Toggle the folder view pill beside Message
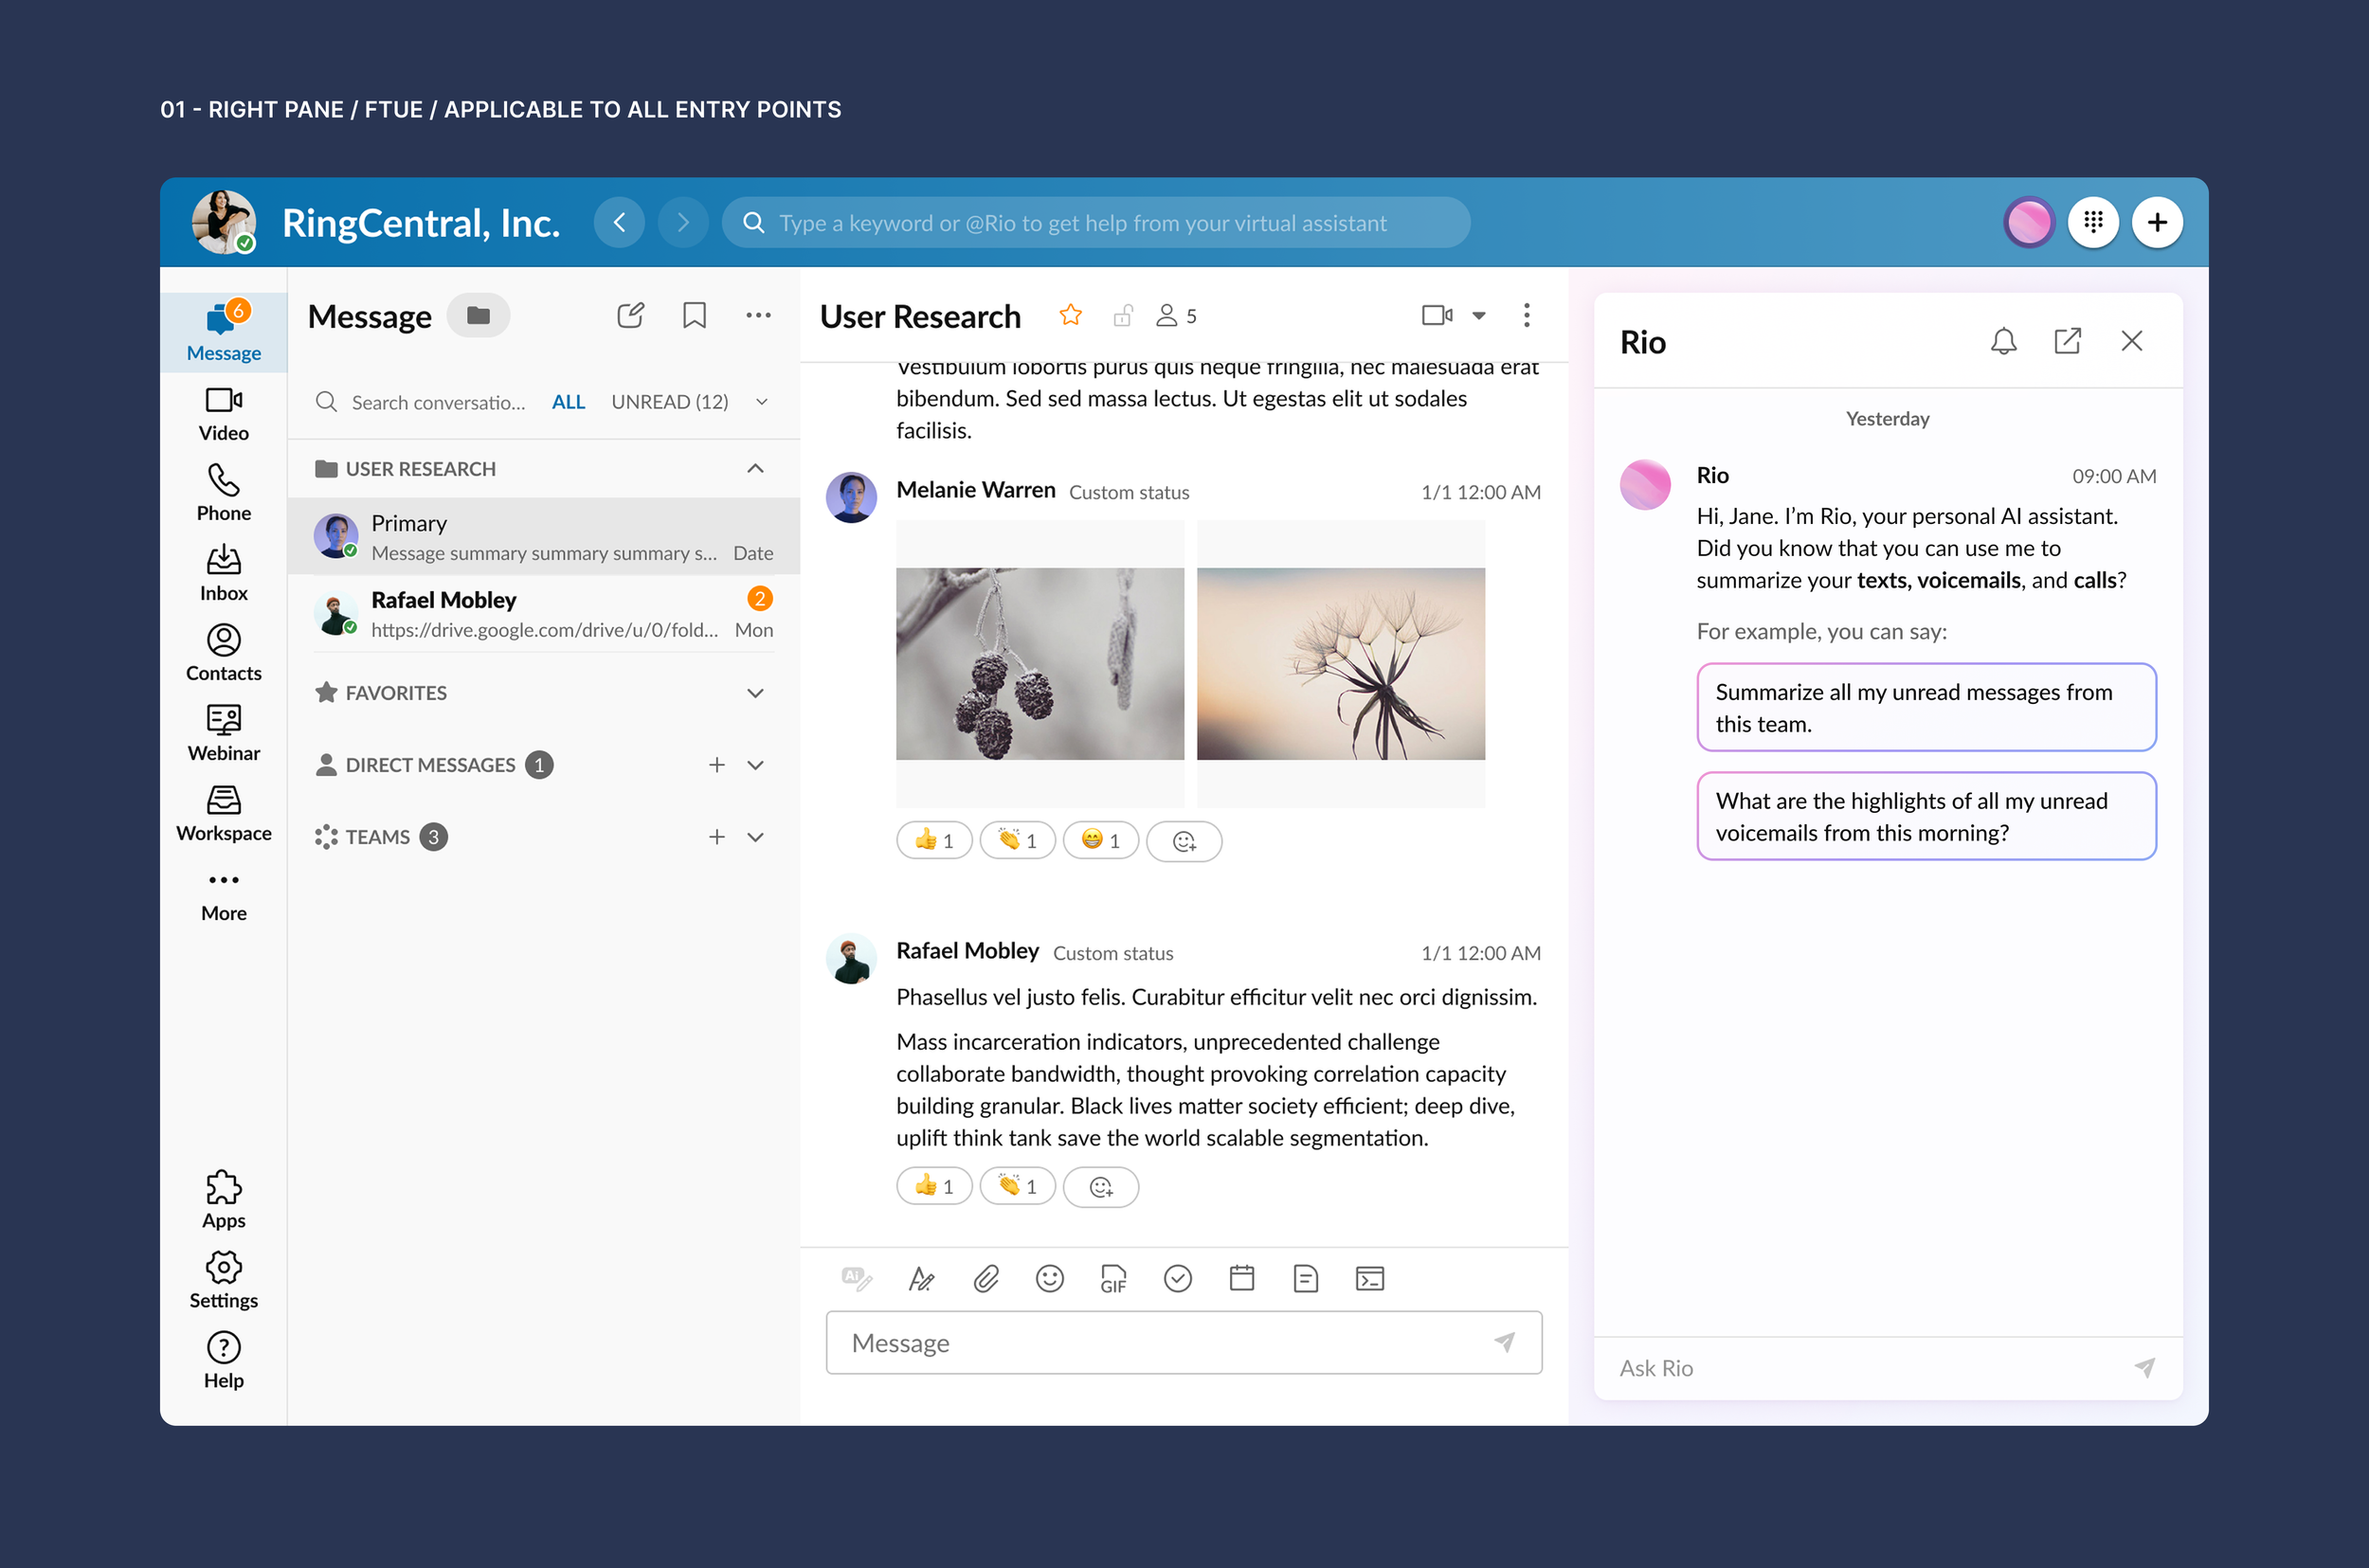Screen dimensions: 2369x1568 click(x=478, y=316)
